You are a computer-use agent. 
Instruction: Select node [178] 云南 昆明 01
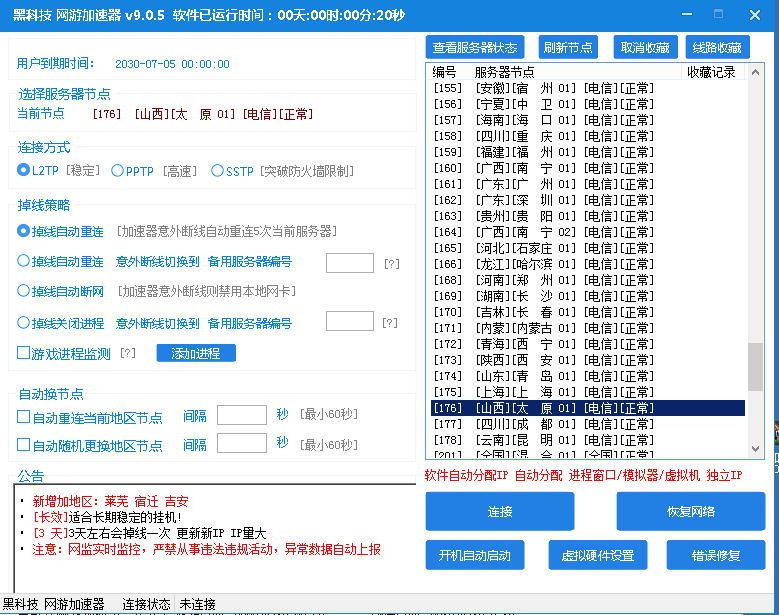[588, 440]
